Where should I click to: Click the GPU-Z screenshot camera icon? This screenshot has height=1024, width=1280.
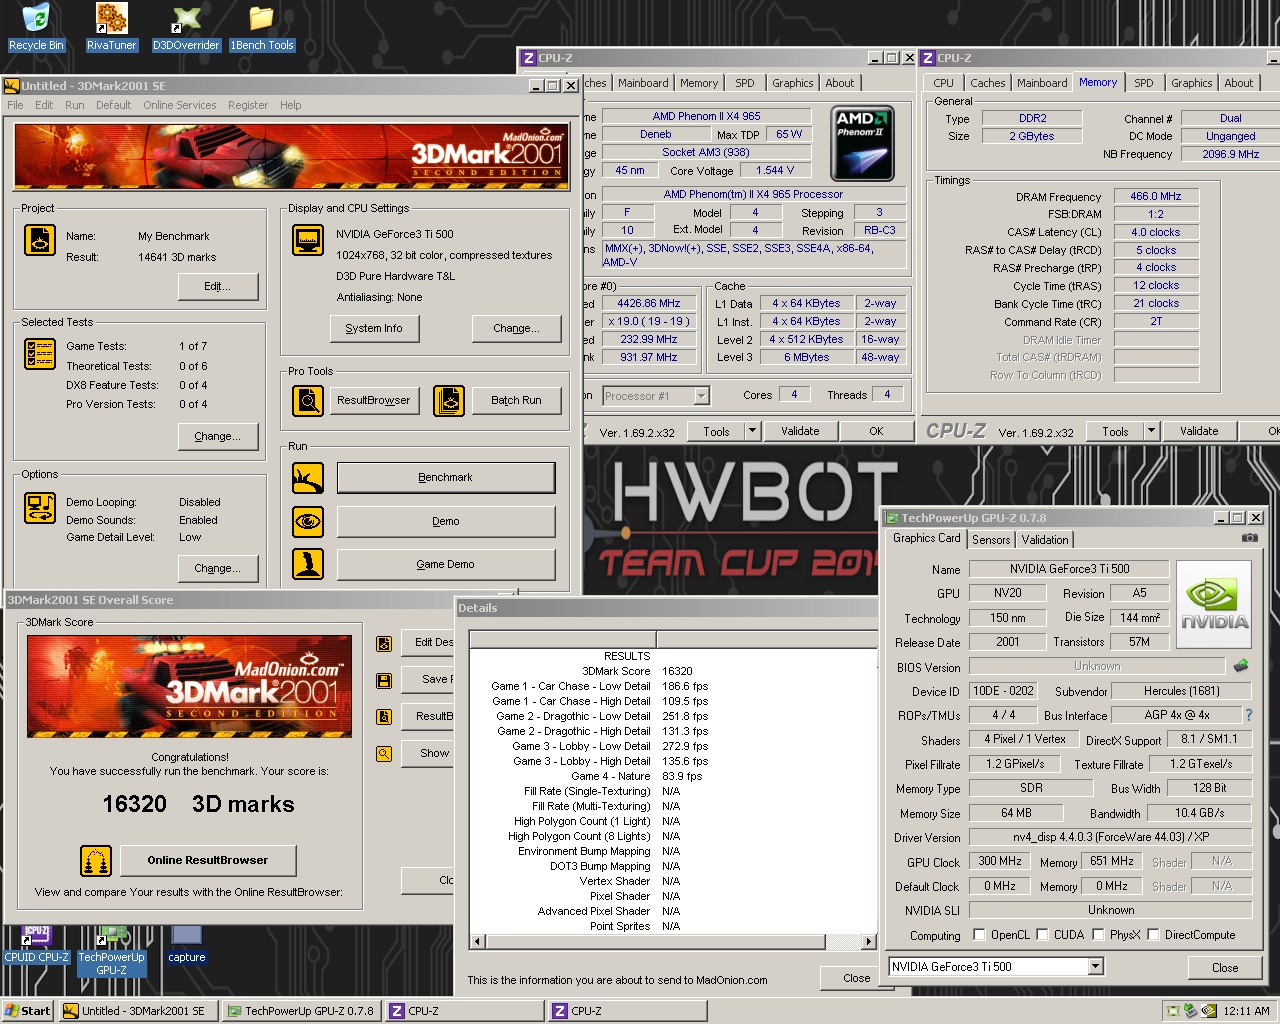pos(1249,538)
